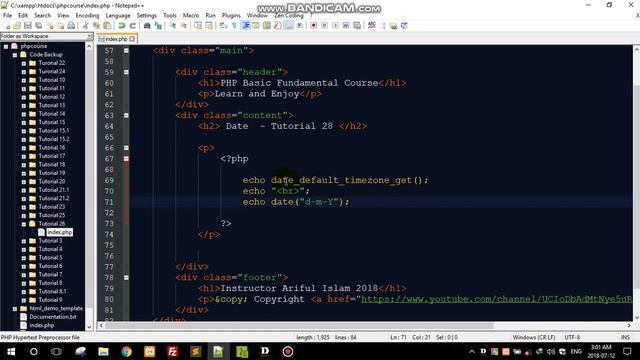Toggle Show all characters icon
Image resolution: width=640 pixels, height=360 pixels.
[x=234, y=26]
